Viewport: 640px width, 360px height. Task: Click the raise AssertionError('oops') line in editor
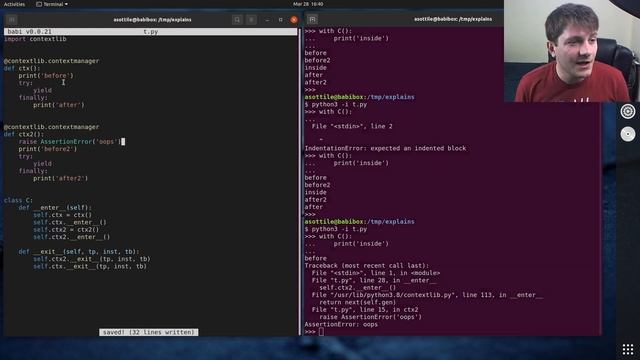[x=70, y=142]
